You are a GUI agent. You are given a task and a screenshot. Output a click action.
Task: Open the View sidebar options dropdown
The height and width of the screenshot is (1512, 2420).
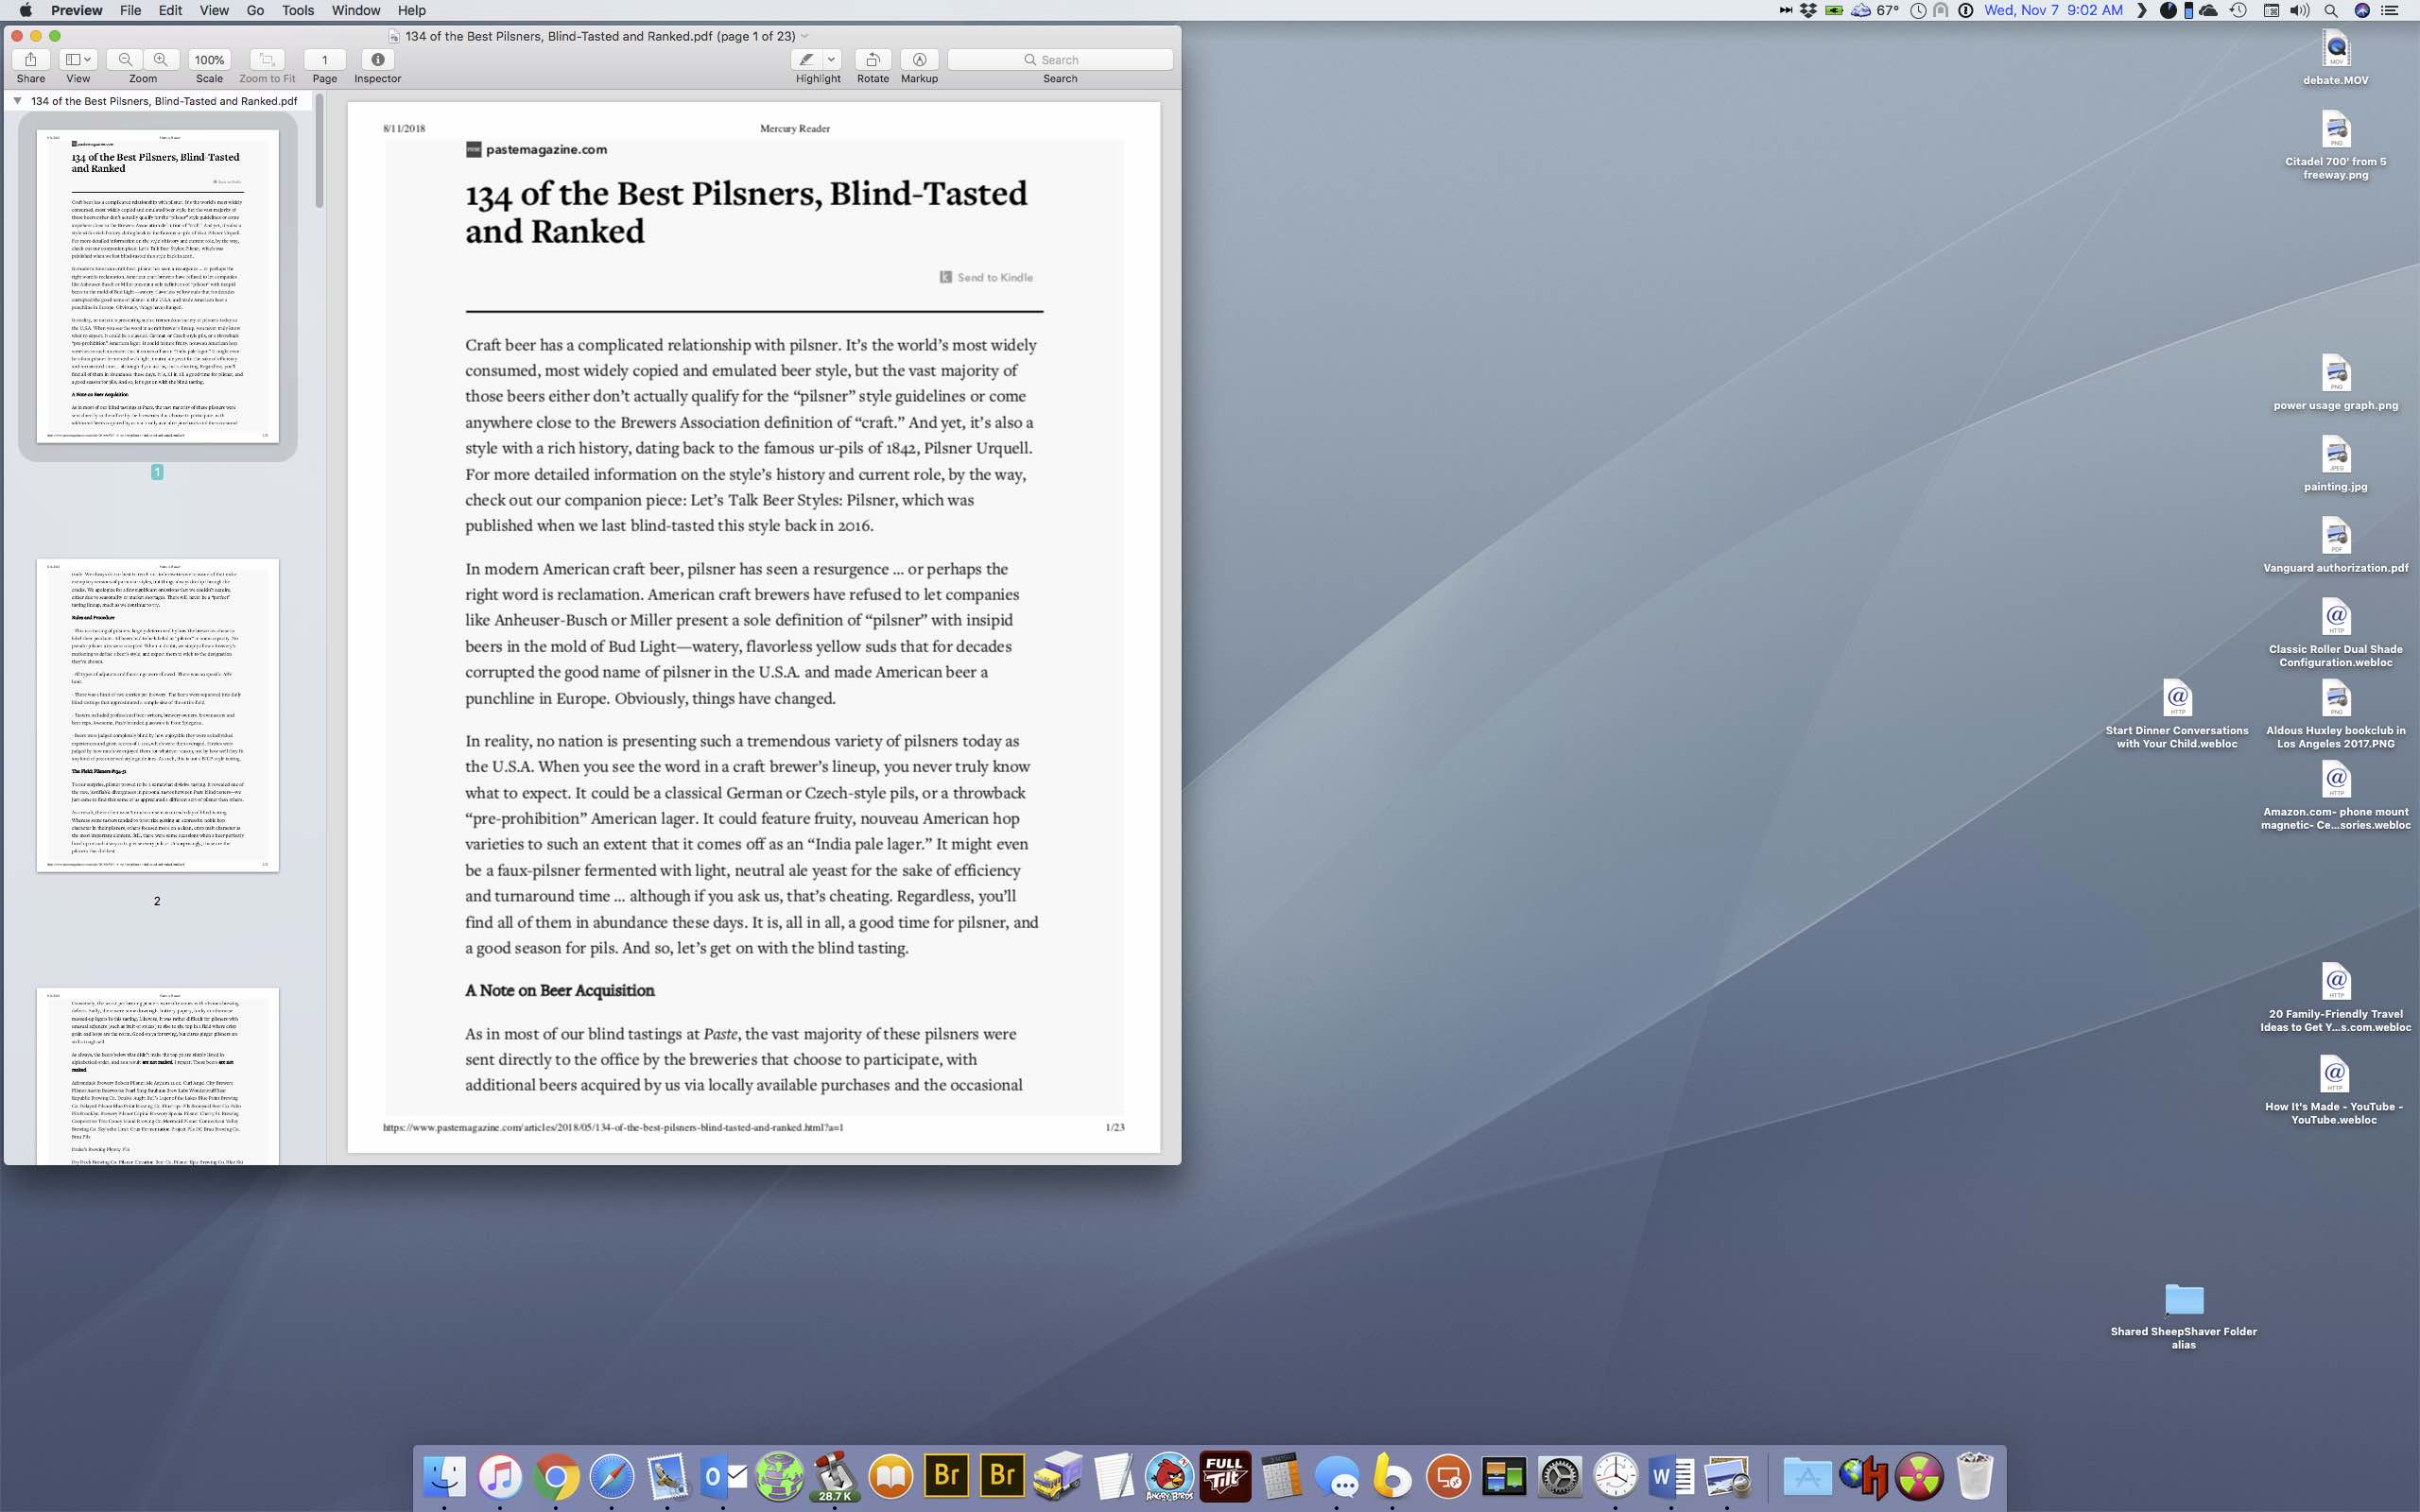(x=77, y=60)
